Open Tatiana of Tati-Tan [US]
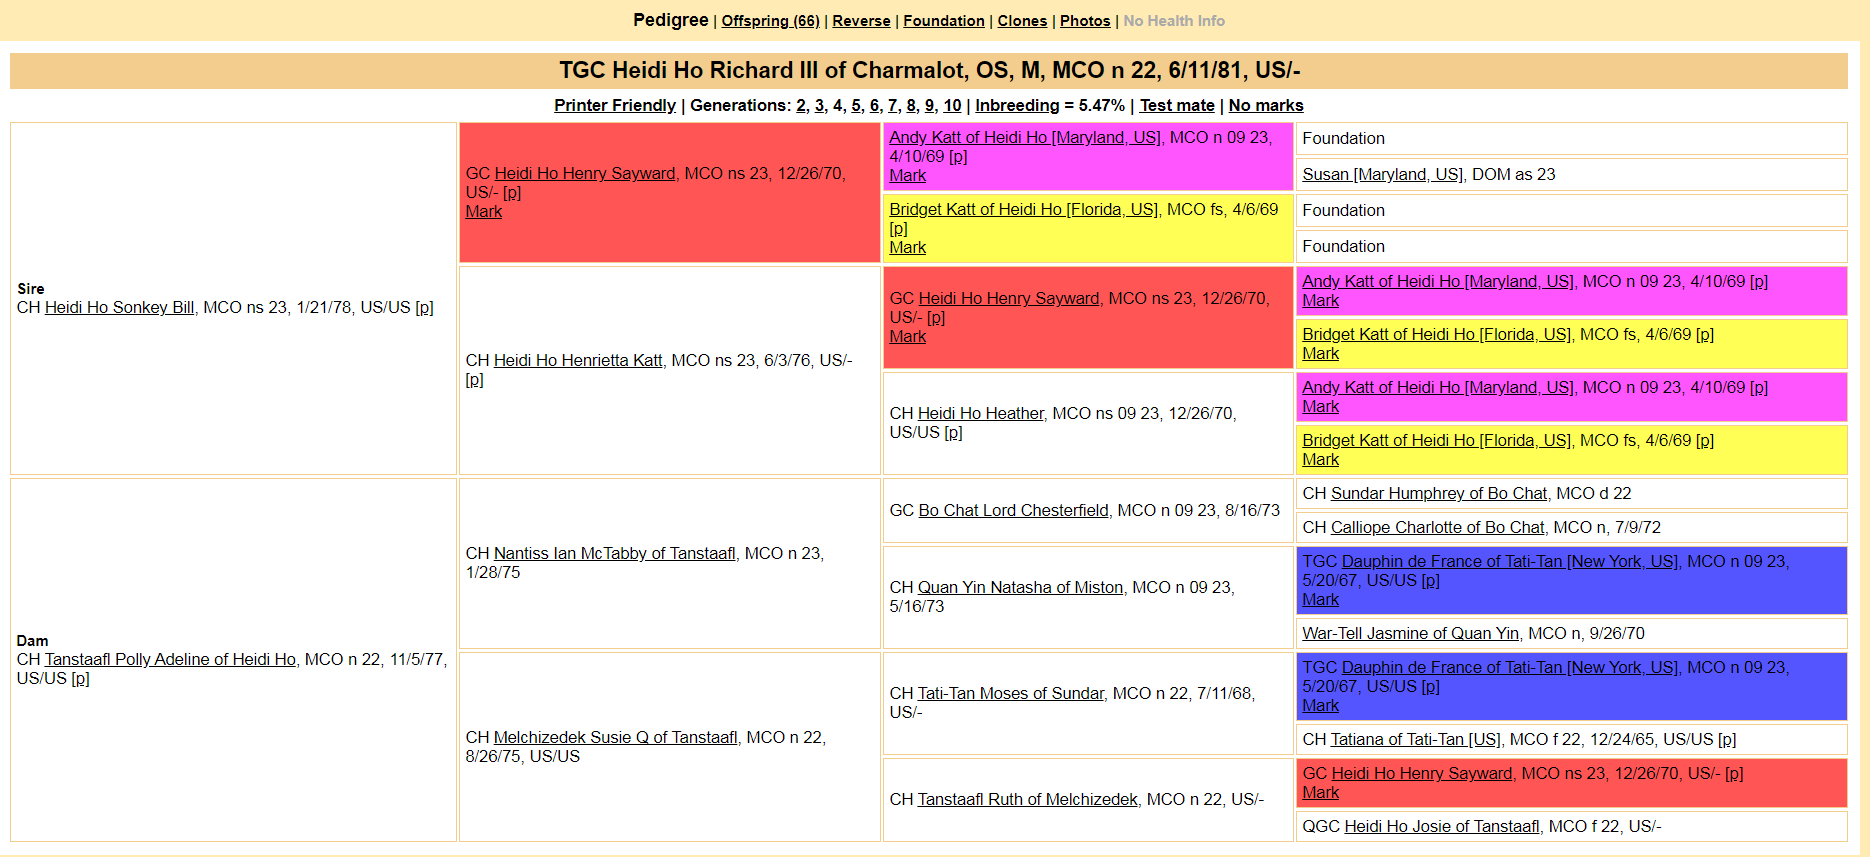The height and width of the screenshot is (857, 1870). pyautogui.click(x=1416, y=739)
